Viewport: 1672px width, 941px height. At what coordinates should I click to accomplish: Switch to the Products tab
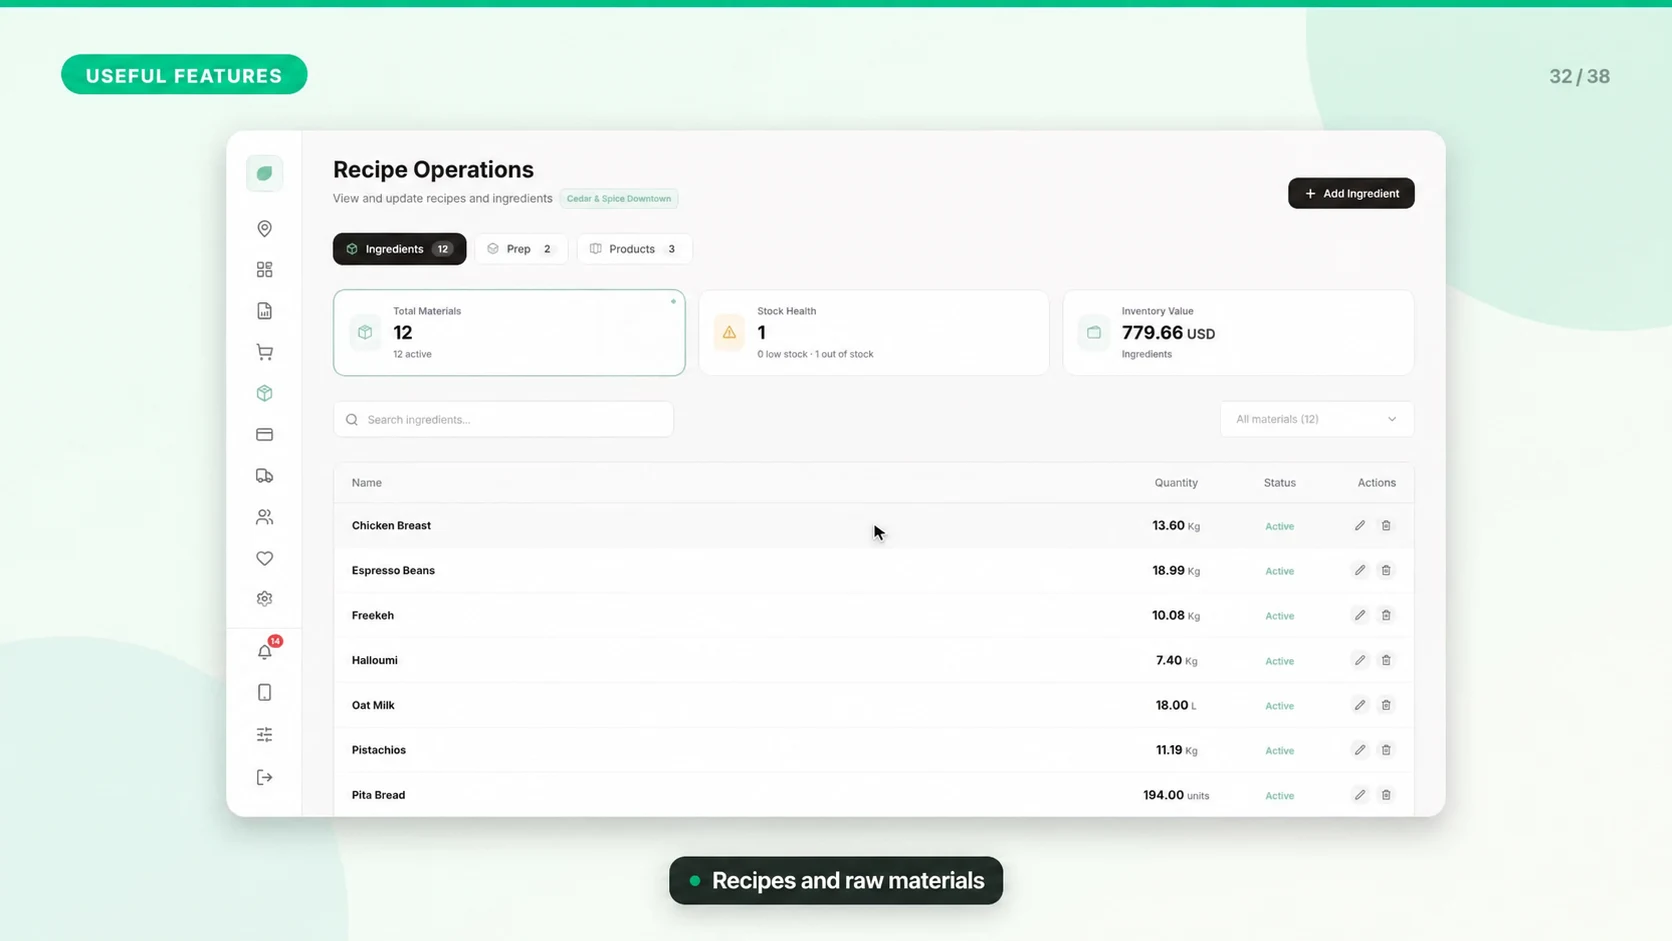point(634,249)
